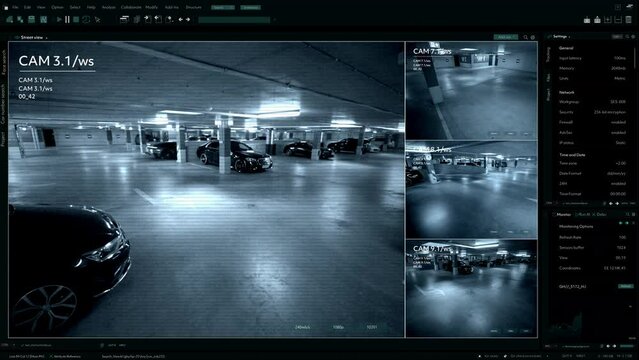Click the second briefcase icon top right
Viewport: 639px width, 360px height.
point(597,20)
